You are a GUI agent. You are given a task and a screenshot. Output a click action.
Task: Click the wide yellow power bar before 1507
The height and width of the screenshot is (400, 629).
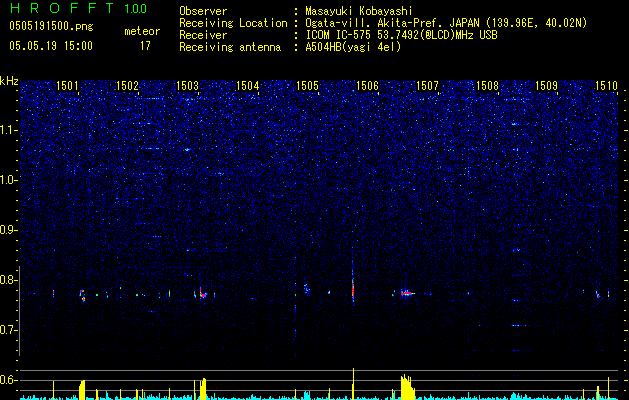pyautogui.click(x=408, y=387)
